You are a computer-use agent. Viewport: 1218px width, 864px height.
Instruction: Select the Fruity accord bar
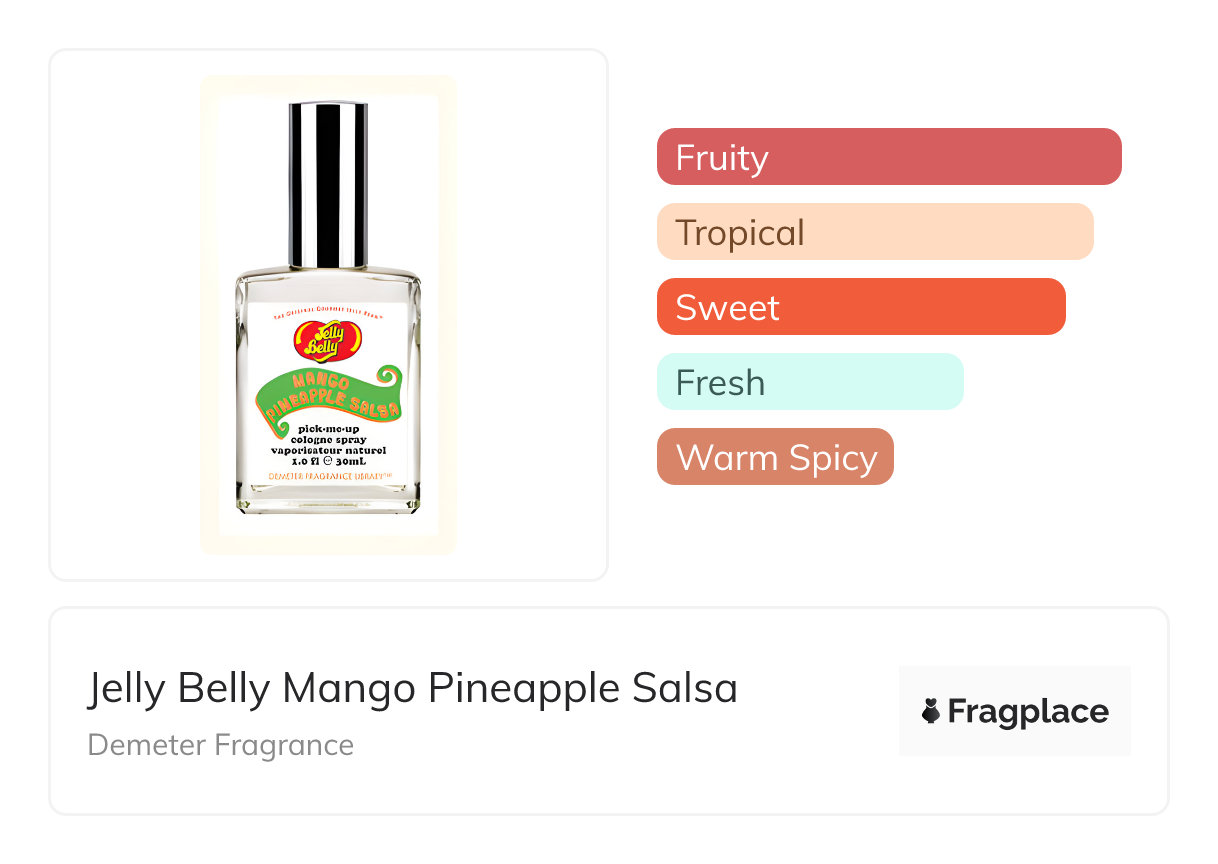(x=888, y=157)
